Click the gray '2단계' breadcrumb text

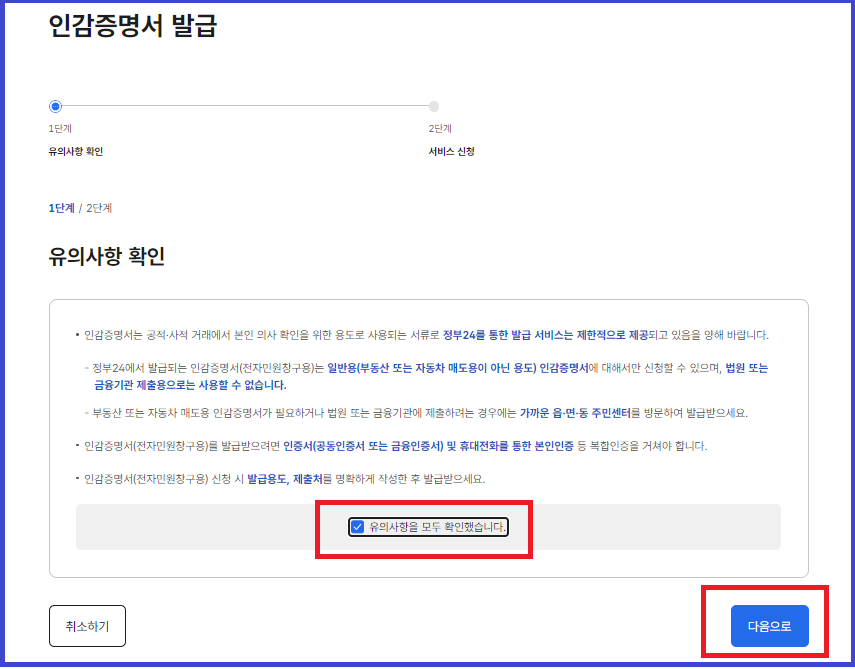pos(99,208)
